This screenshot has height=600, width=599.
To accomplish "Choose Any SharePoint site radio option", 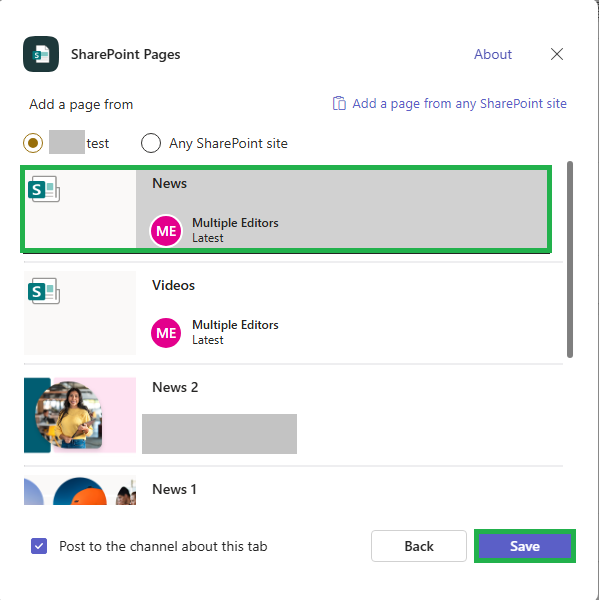I will pyautogui.click(x=151, y=143).
